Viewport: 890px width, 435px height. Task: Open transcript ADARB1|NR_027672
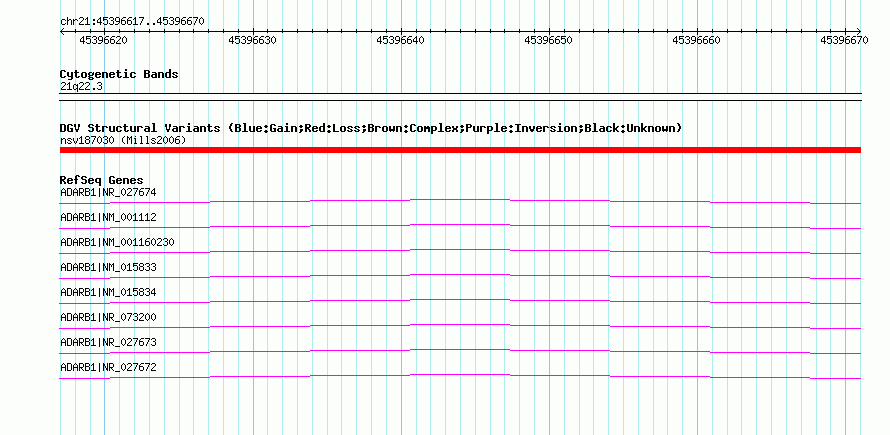pyautogui.click(x=108, y=367)
